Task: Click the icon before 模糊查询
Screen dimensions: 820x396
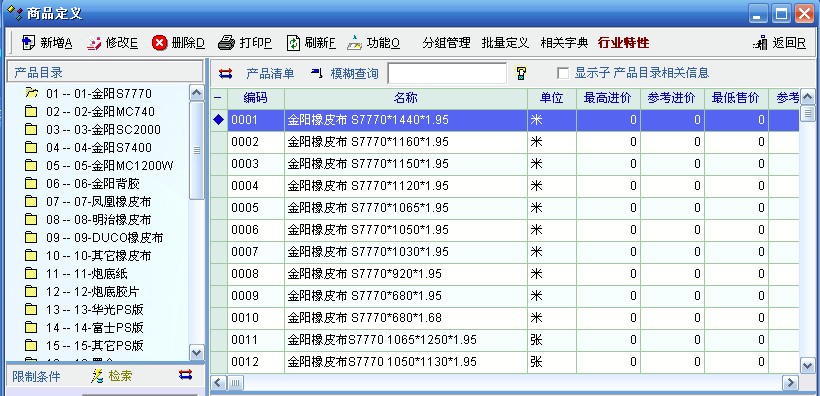Action: click(316, 73)
